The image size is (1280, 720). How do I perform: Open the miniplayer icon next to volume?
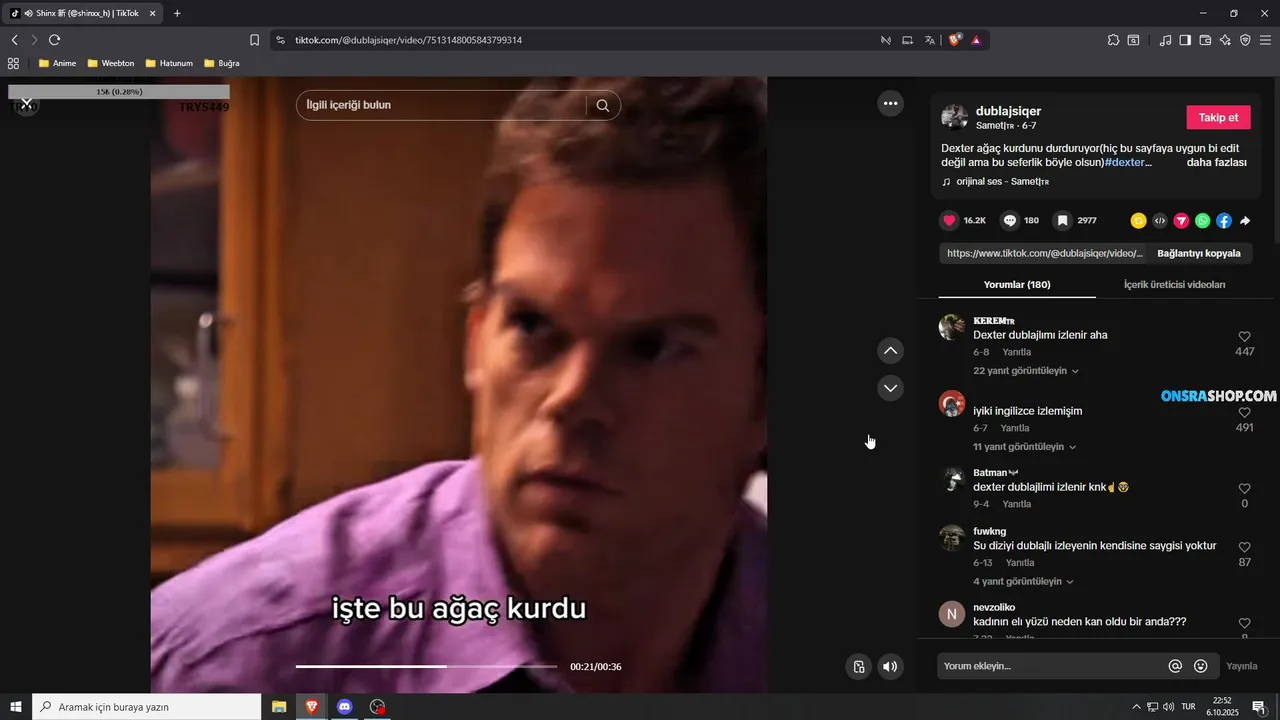click(858, 667)
